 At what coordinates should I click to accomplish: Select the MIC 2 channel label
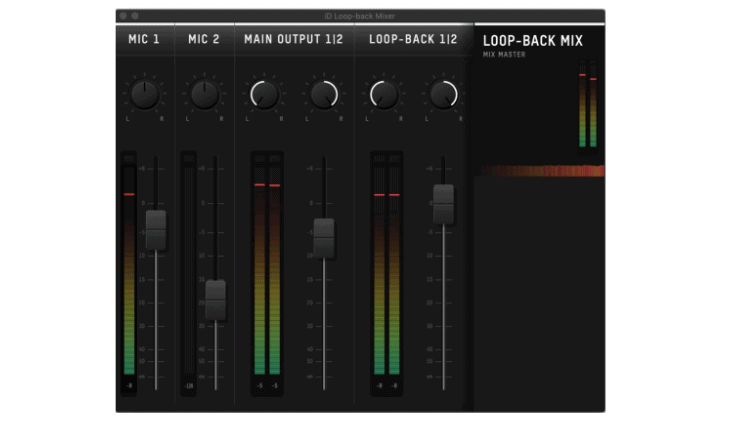point(204,40)
